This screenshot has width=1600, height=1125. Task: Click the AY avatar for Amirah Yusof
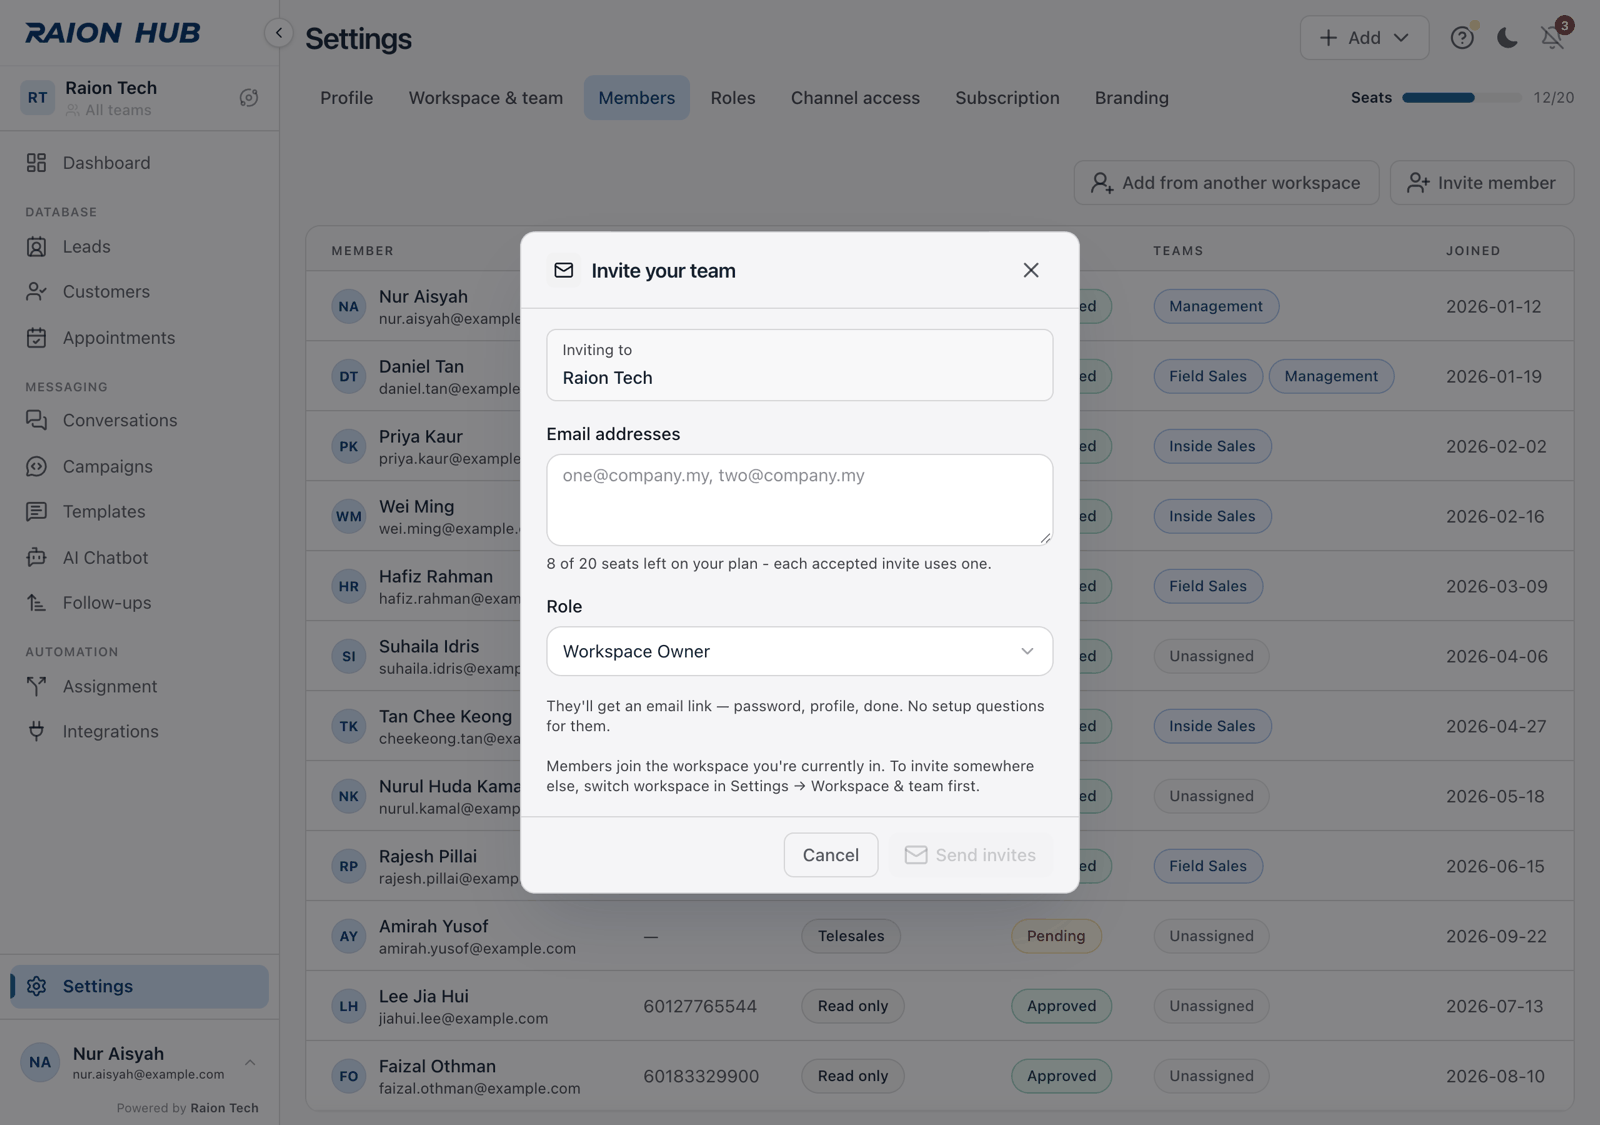pos(349,937)
